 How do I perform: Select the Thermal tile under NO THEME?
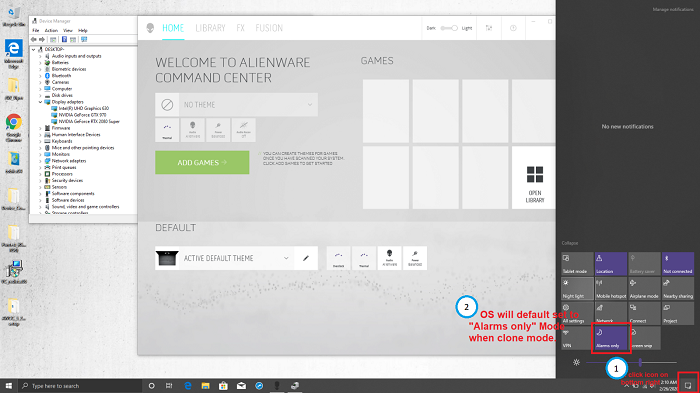[167, 130]
